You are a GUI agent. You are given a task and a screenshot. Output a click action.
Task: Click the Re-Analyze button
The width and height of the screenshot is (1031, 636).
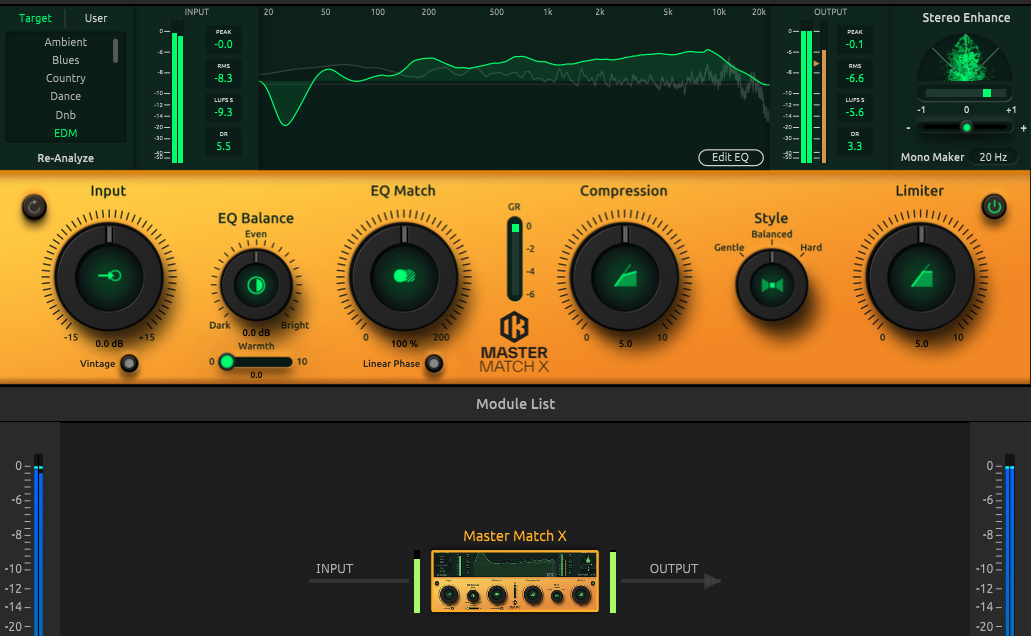point(66,158)
